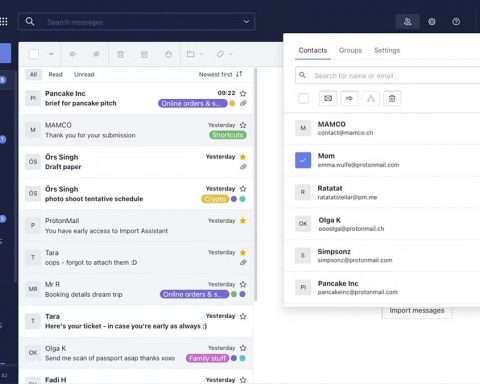This screenshot has height=384, width=480.
Task: Star the Mr R Booking details message
Action: click(x=243, y=284)
